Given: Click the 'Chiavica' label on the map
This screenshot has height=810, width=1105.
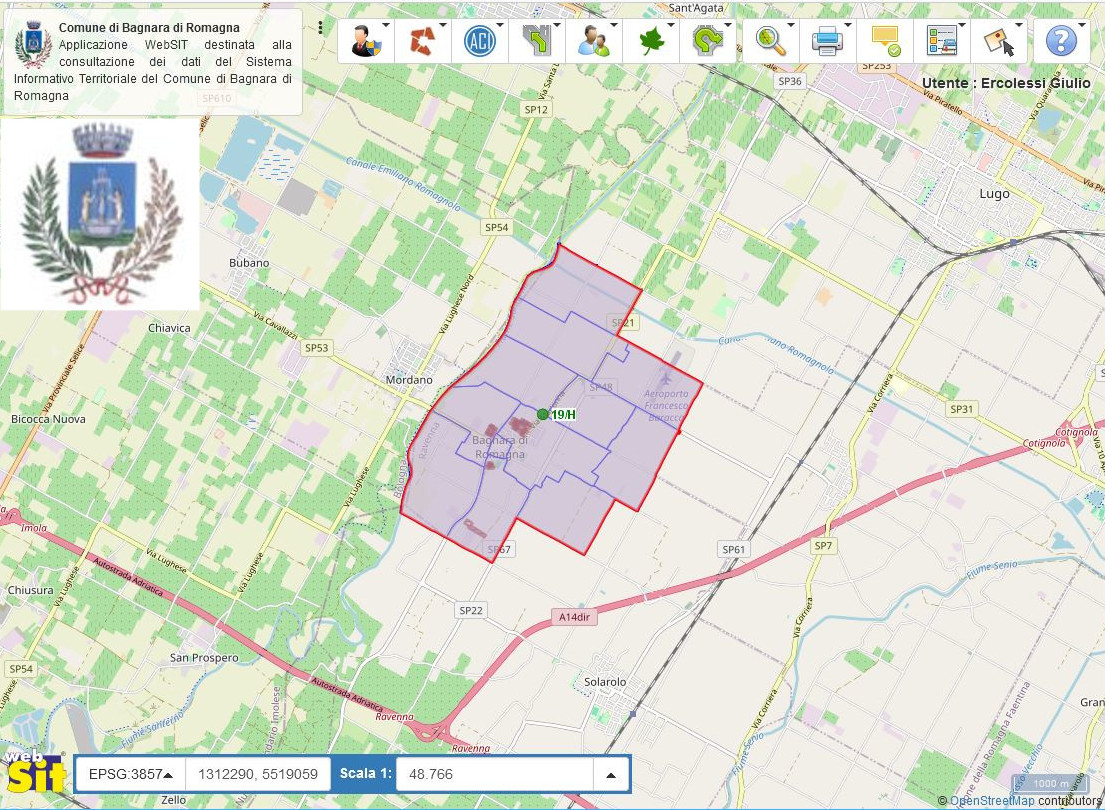Looking at the screenshot, I should [169, 328].
